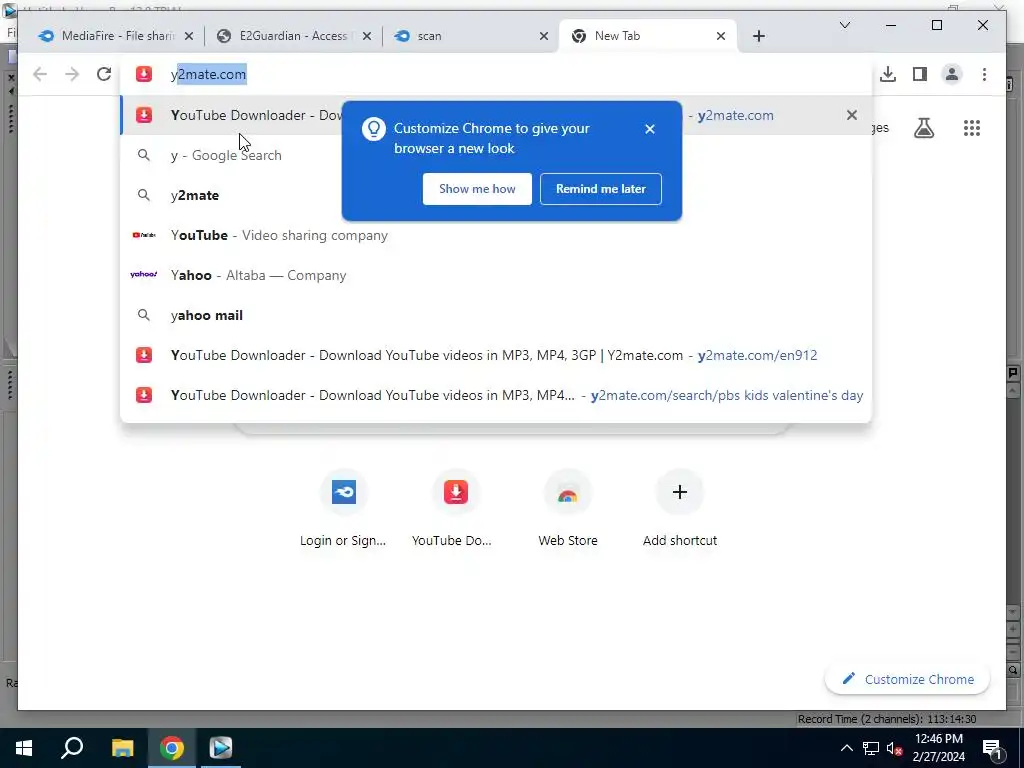Open the Search Labs flask icon
This screenshot has height=768, width=1024.
point(923,128)
